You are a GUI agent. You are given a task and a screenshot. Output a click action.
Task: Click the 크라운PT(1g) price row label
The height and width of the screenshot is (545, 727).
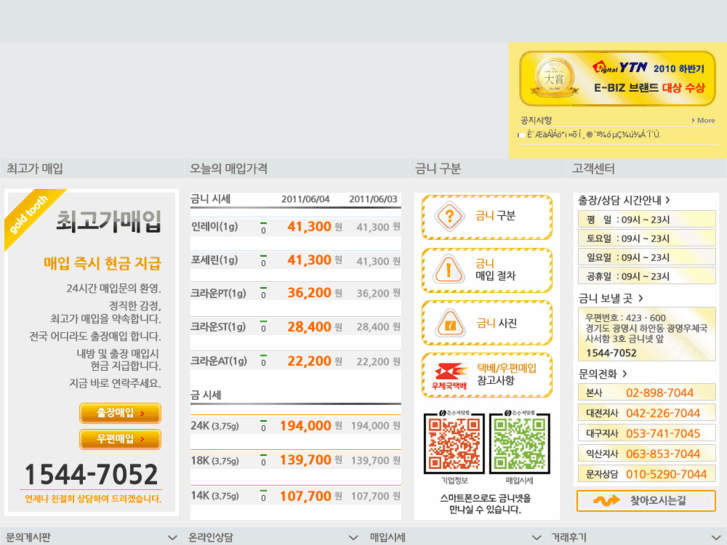[x=218, y=294]
